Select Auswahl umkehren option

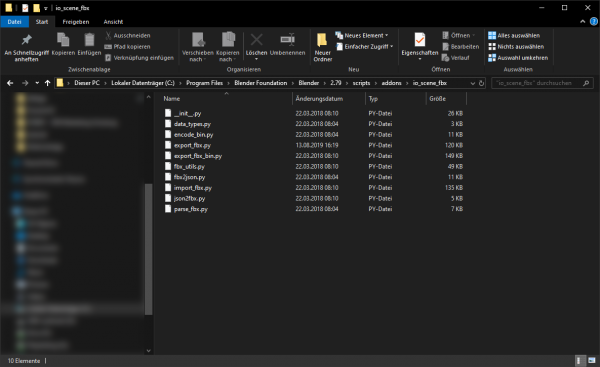pyautogui.click(x=518, y=58)
